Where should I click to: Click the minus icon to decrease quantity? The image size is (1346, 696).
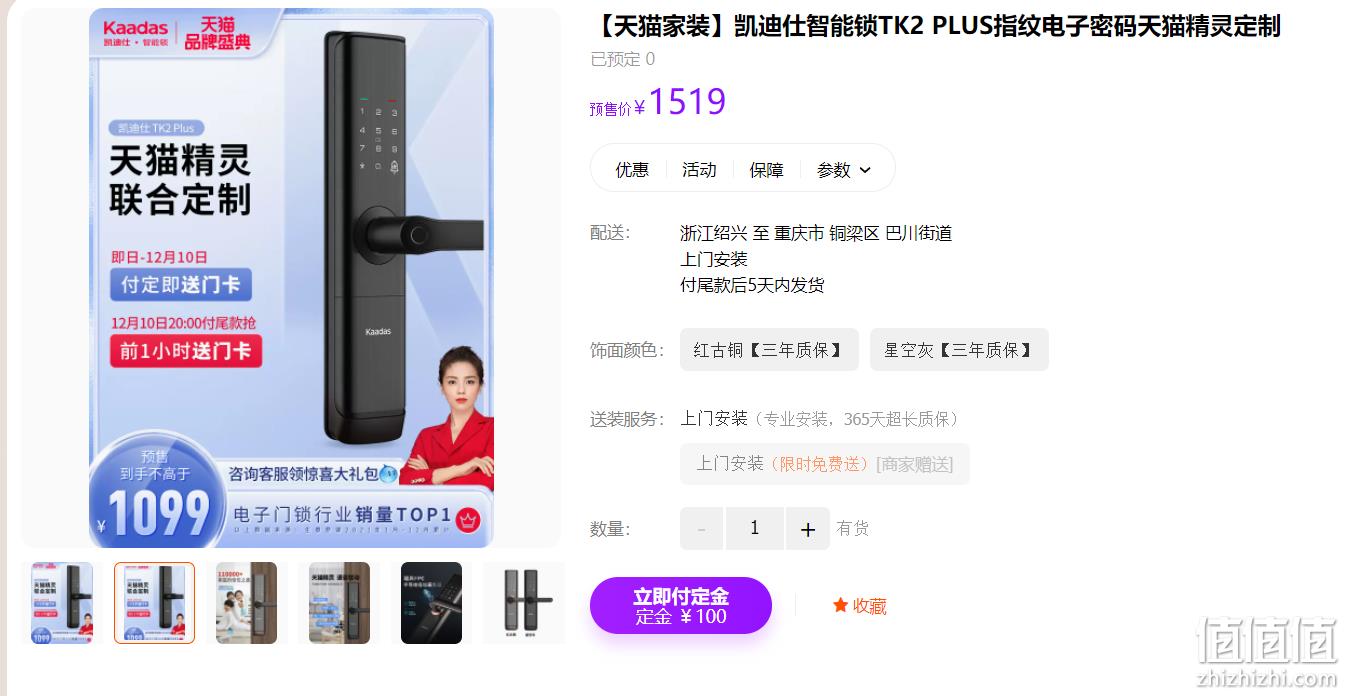pyautogui.click(x=702, y=529)
